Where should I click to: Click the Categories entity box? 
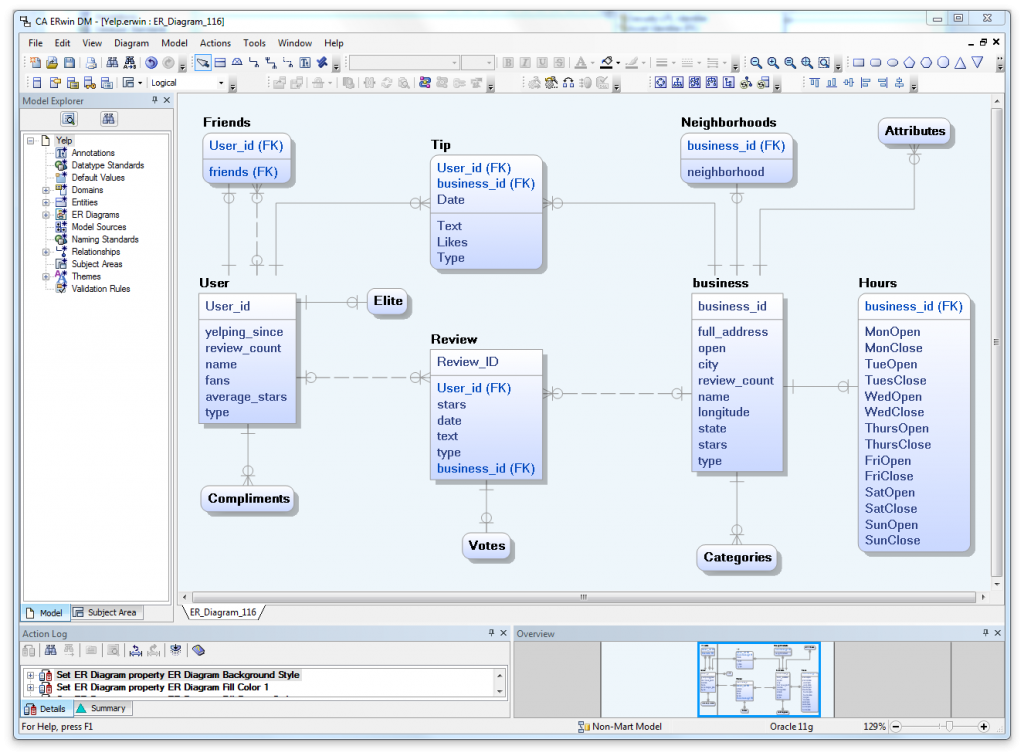[x=737, y=558]
